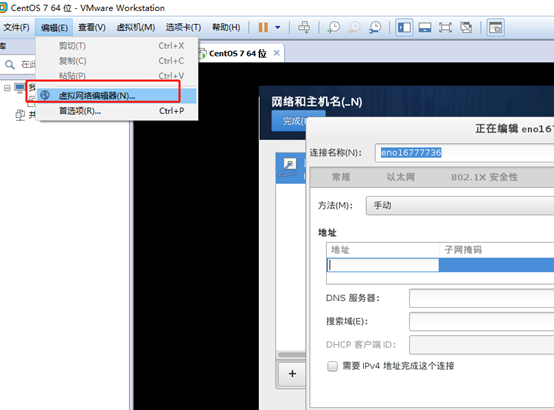The image size is (554, 410).
Task: Enable 需要 IPv4 地址完成这个连接 checkbox
Action: pos(332,366)
